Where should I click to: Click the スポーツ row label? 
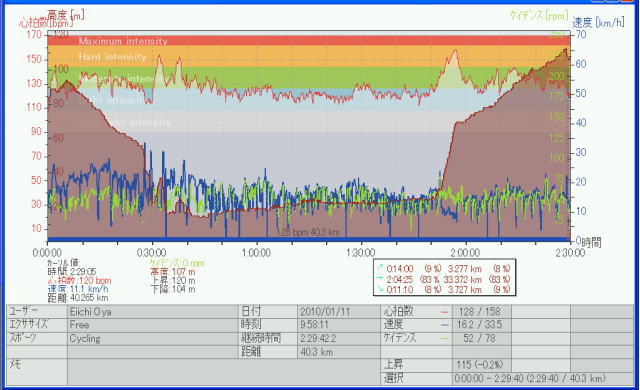pyautogui.click(x=23, y=338)
